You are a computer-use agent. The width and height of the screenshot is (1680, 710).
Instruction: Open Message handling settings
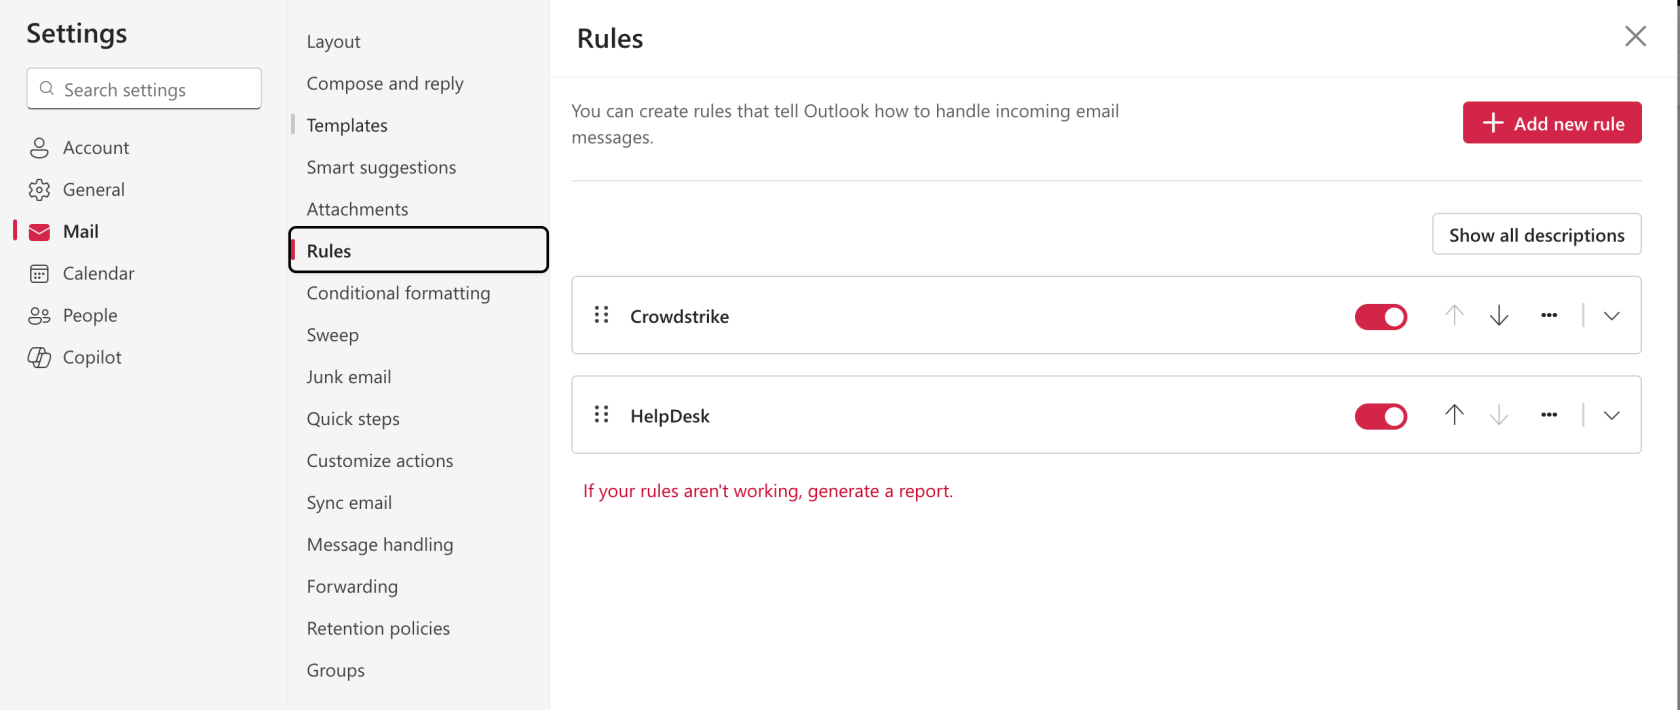(380, 546)
